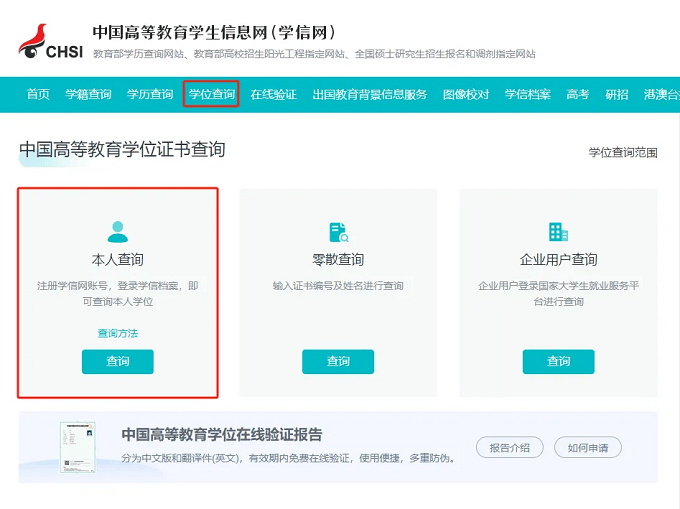The width and height of the screenshot is (680, 509).
Task: Open 在线验证 navigation item
Action: [x=274, y=94]
